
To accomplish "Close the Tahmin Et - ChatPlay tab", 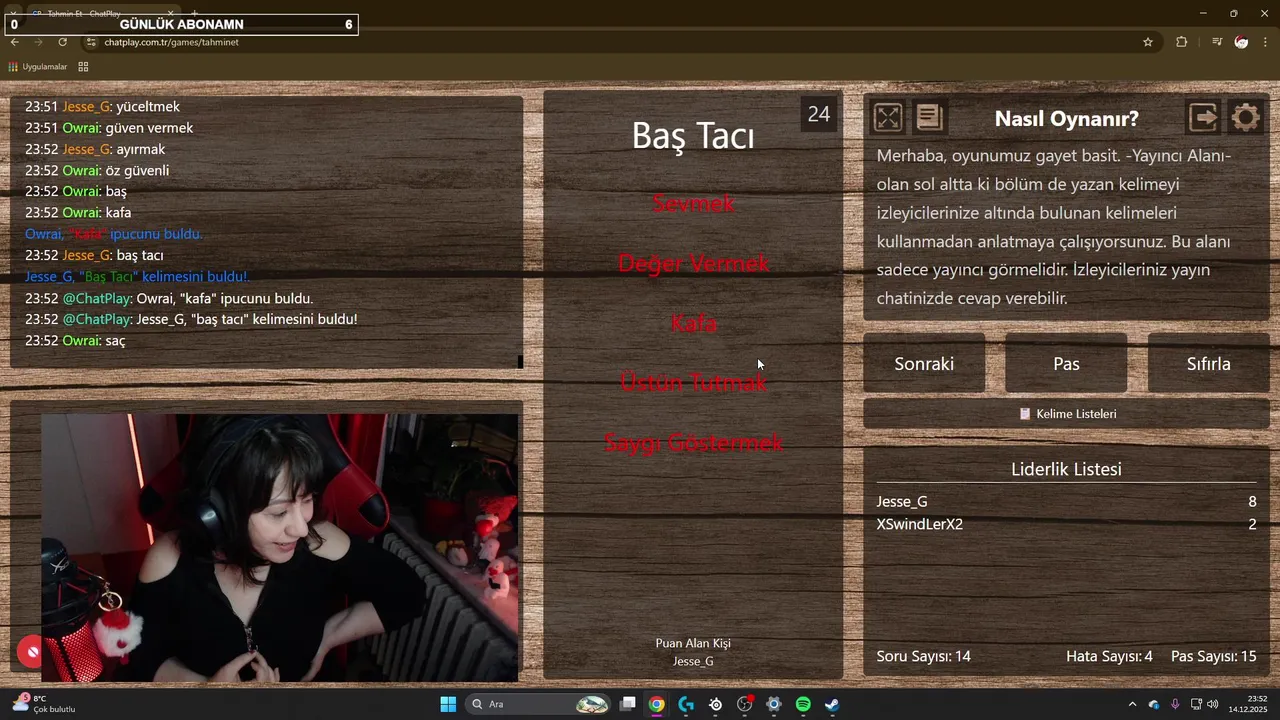I will pyautogui.click(x=170, y=13).
